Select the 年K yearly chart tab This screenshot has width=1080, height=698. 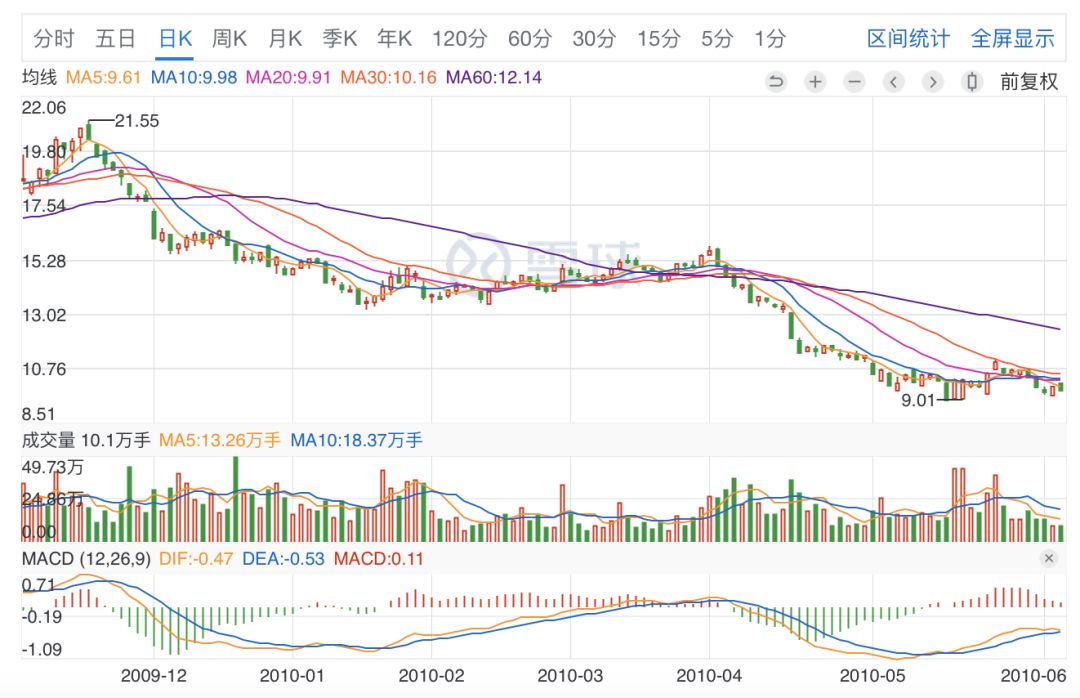395,39
